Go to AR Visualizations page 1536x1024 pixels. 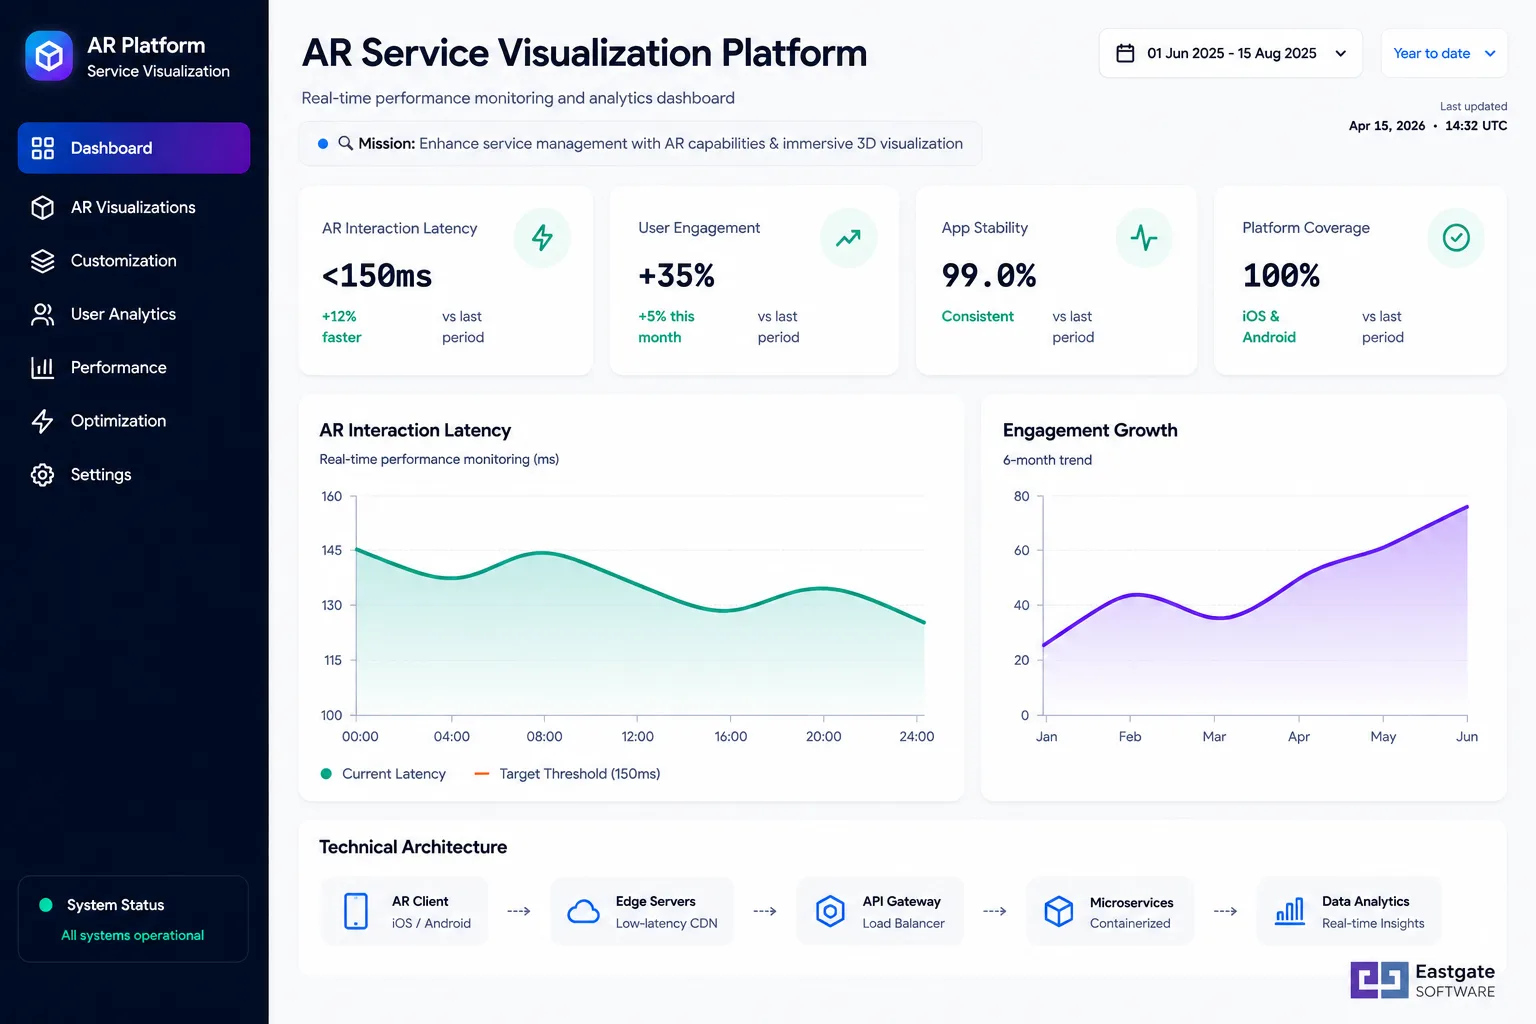pyautogui.click(x=134, y=207)
